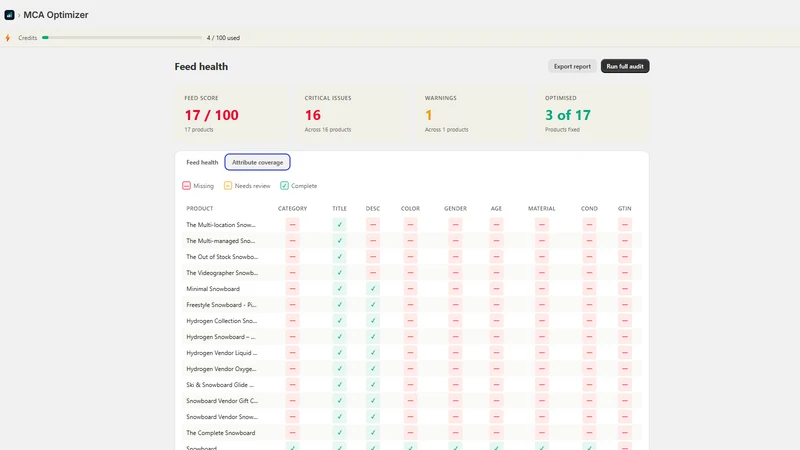Open the Attribute coverage tab

click(x=257, y=162)
